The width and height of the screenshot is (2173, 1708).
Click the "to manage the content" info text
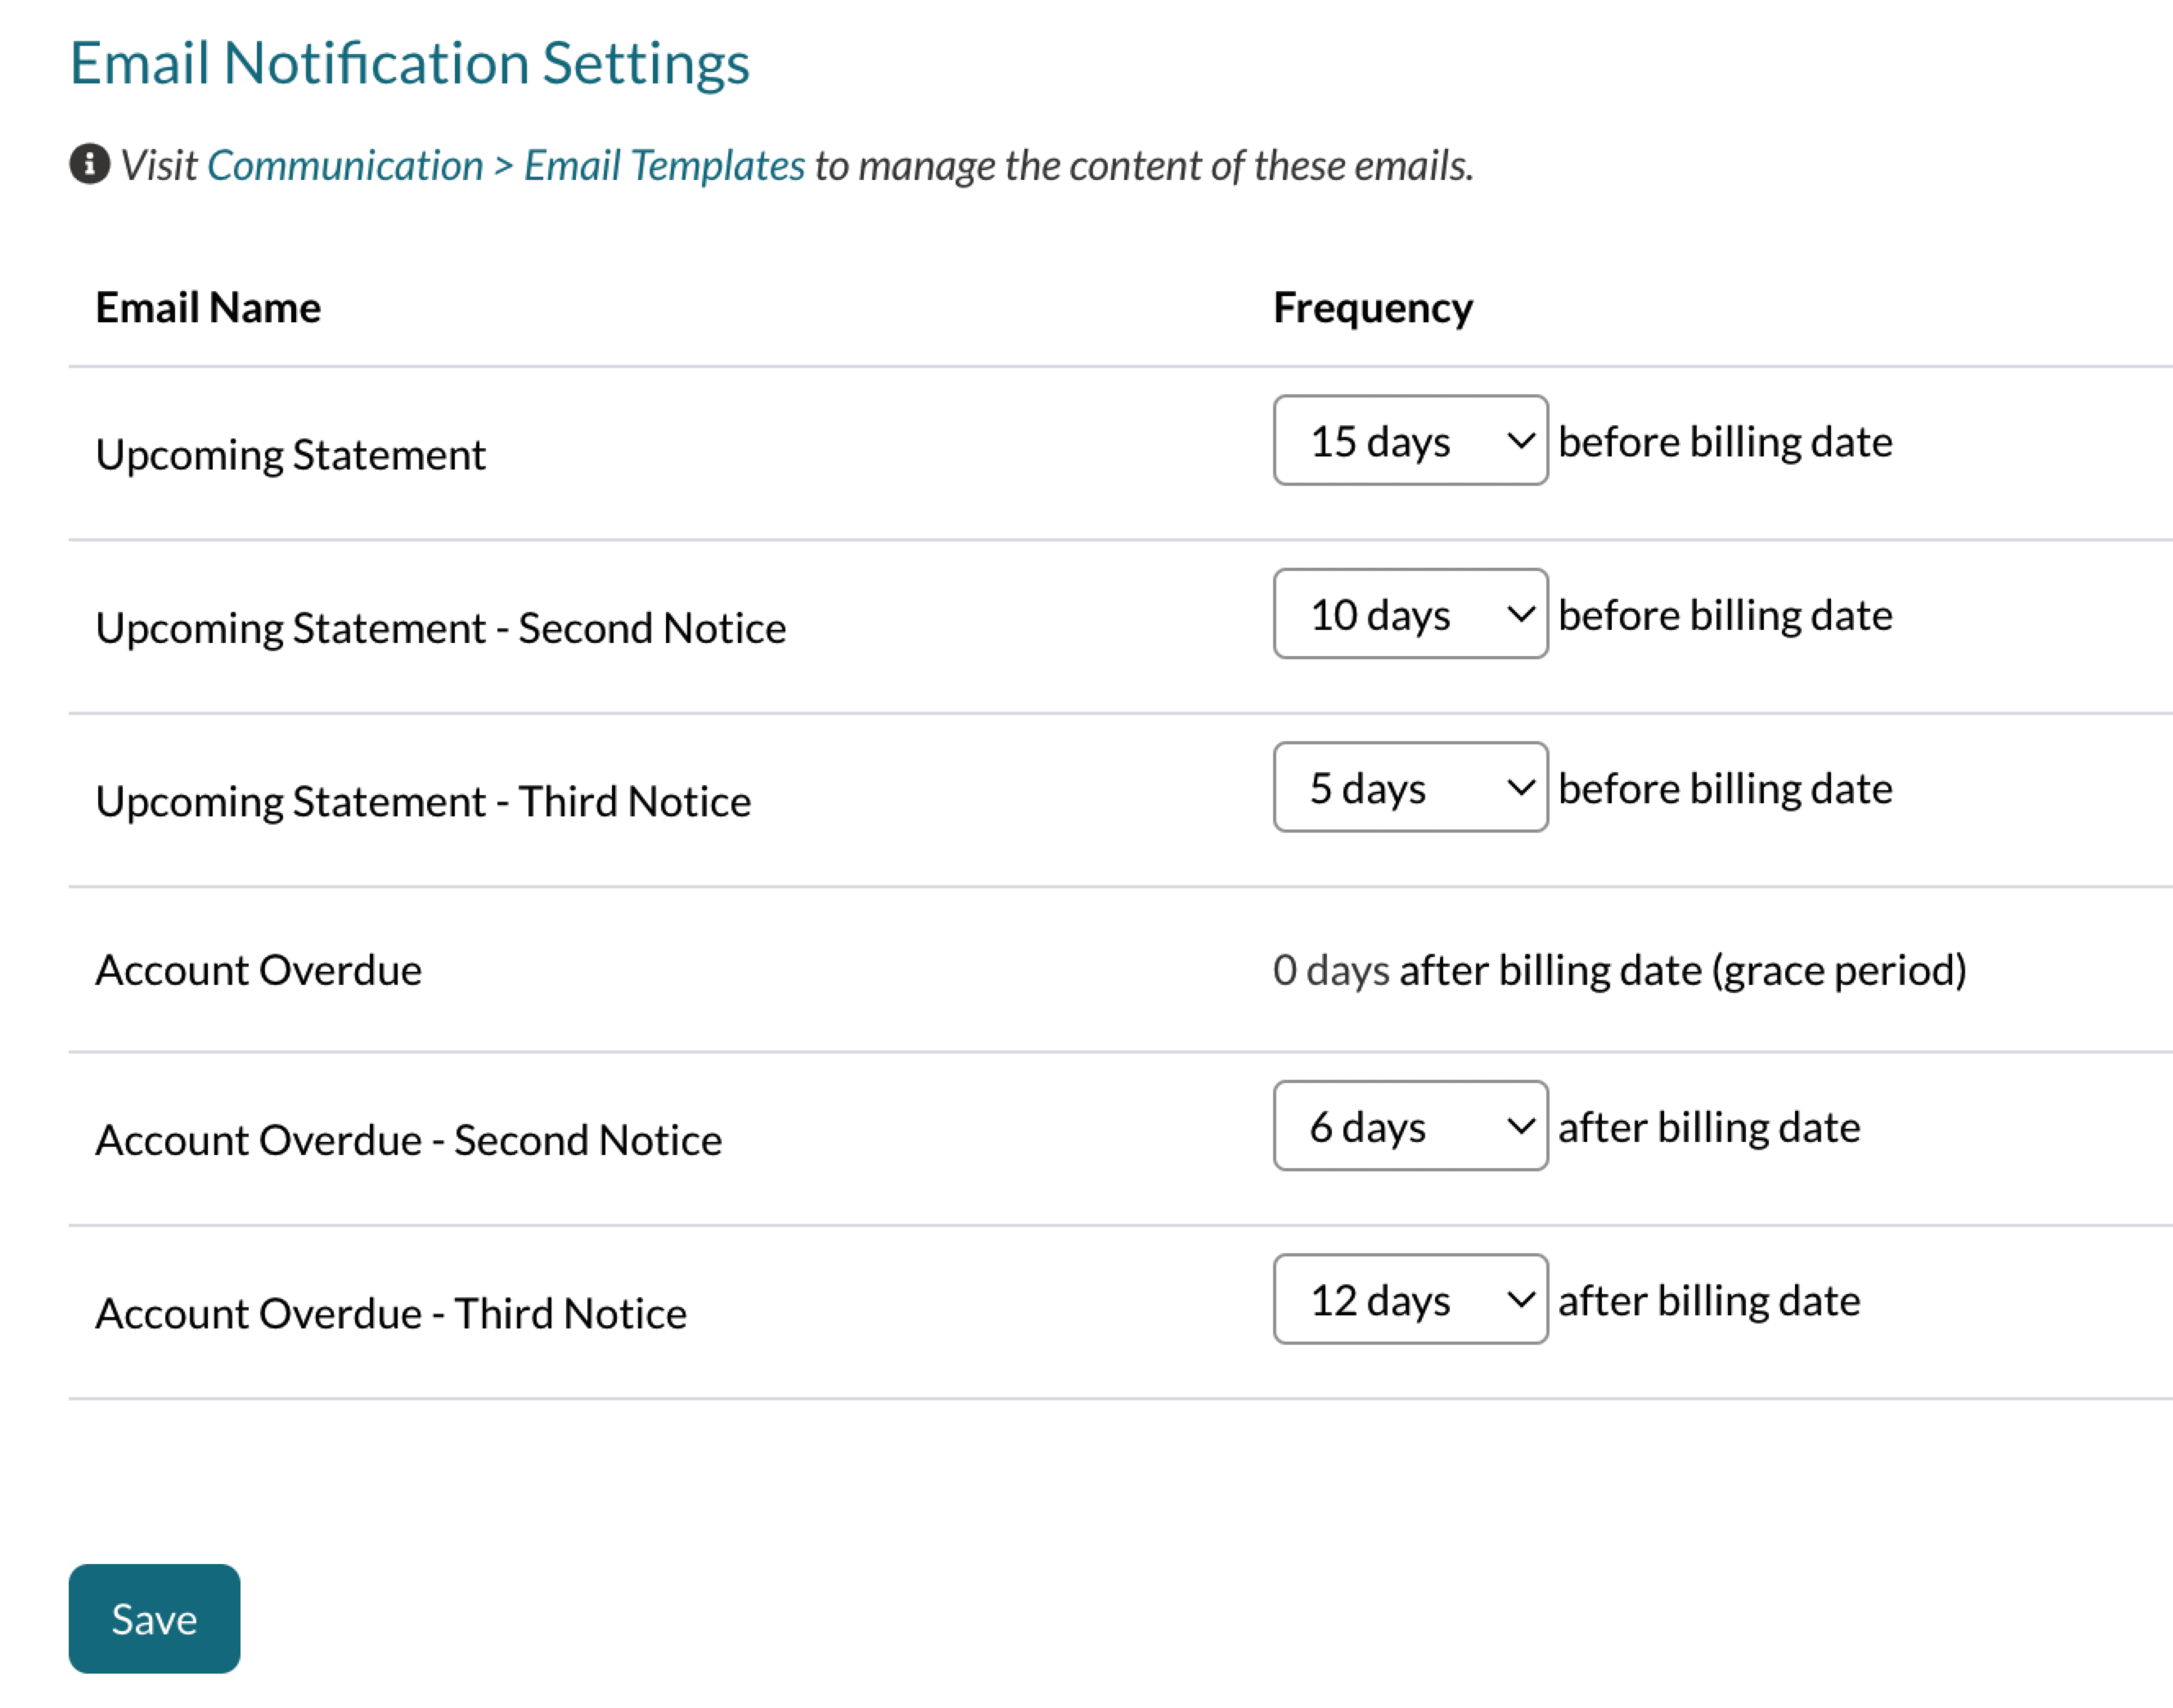(x=1143, y=166)
